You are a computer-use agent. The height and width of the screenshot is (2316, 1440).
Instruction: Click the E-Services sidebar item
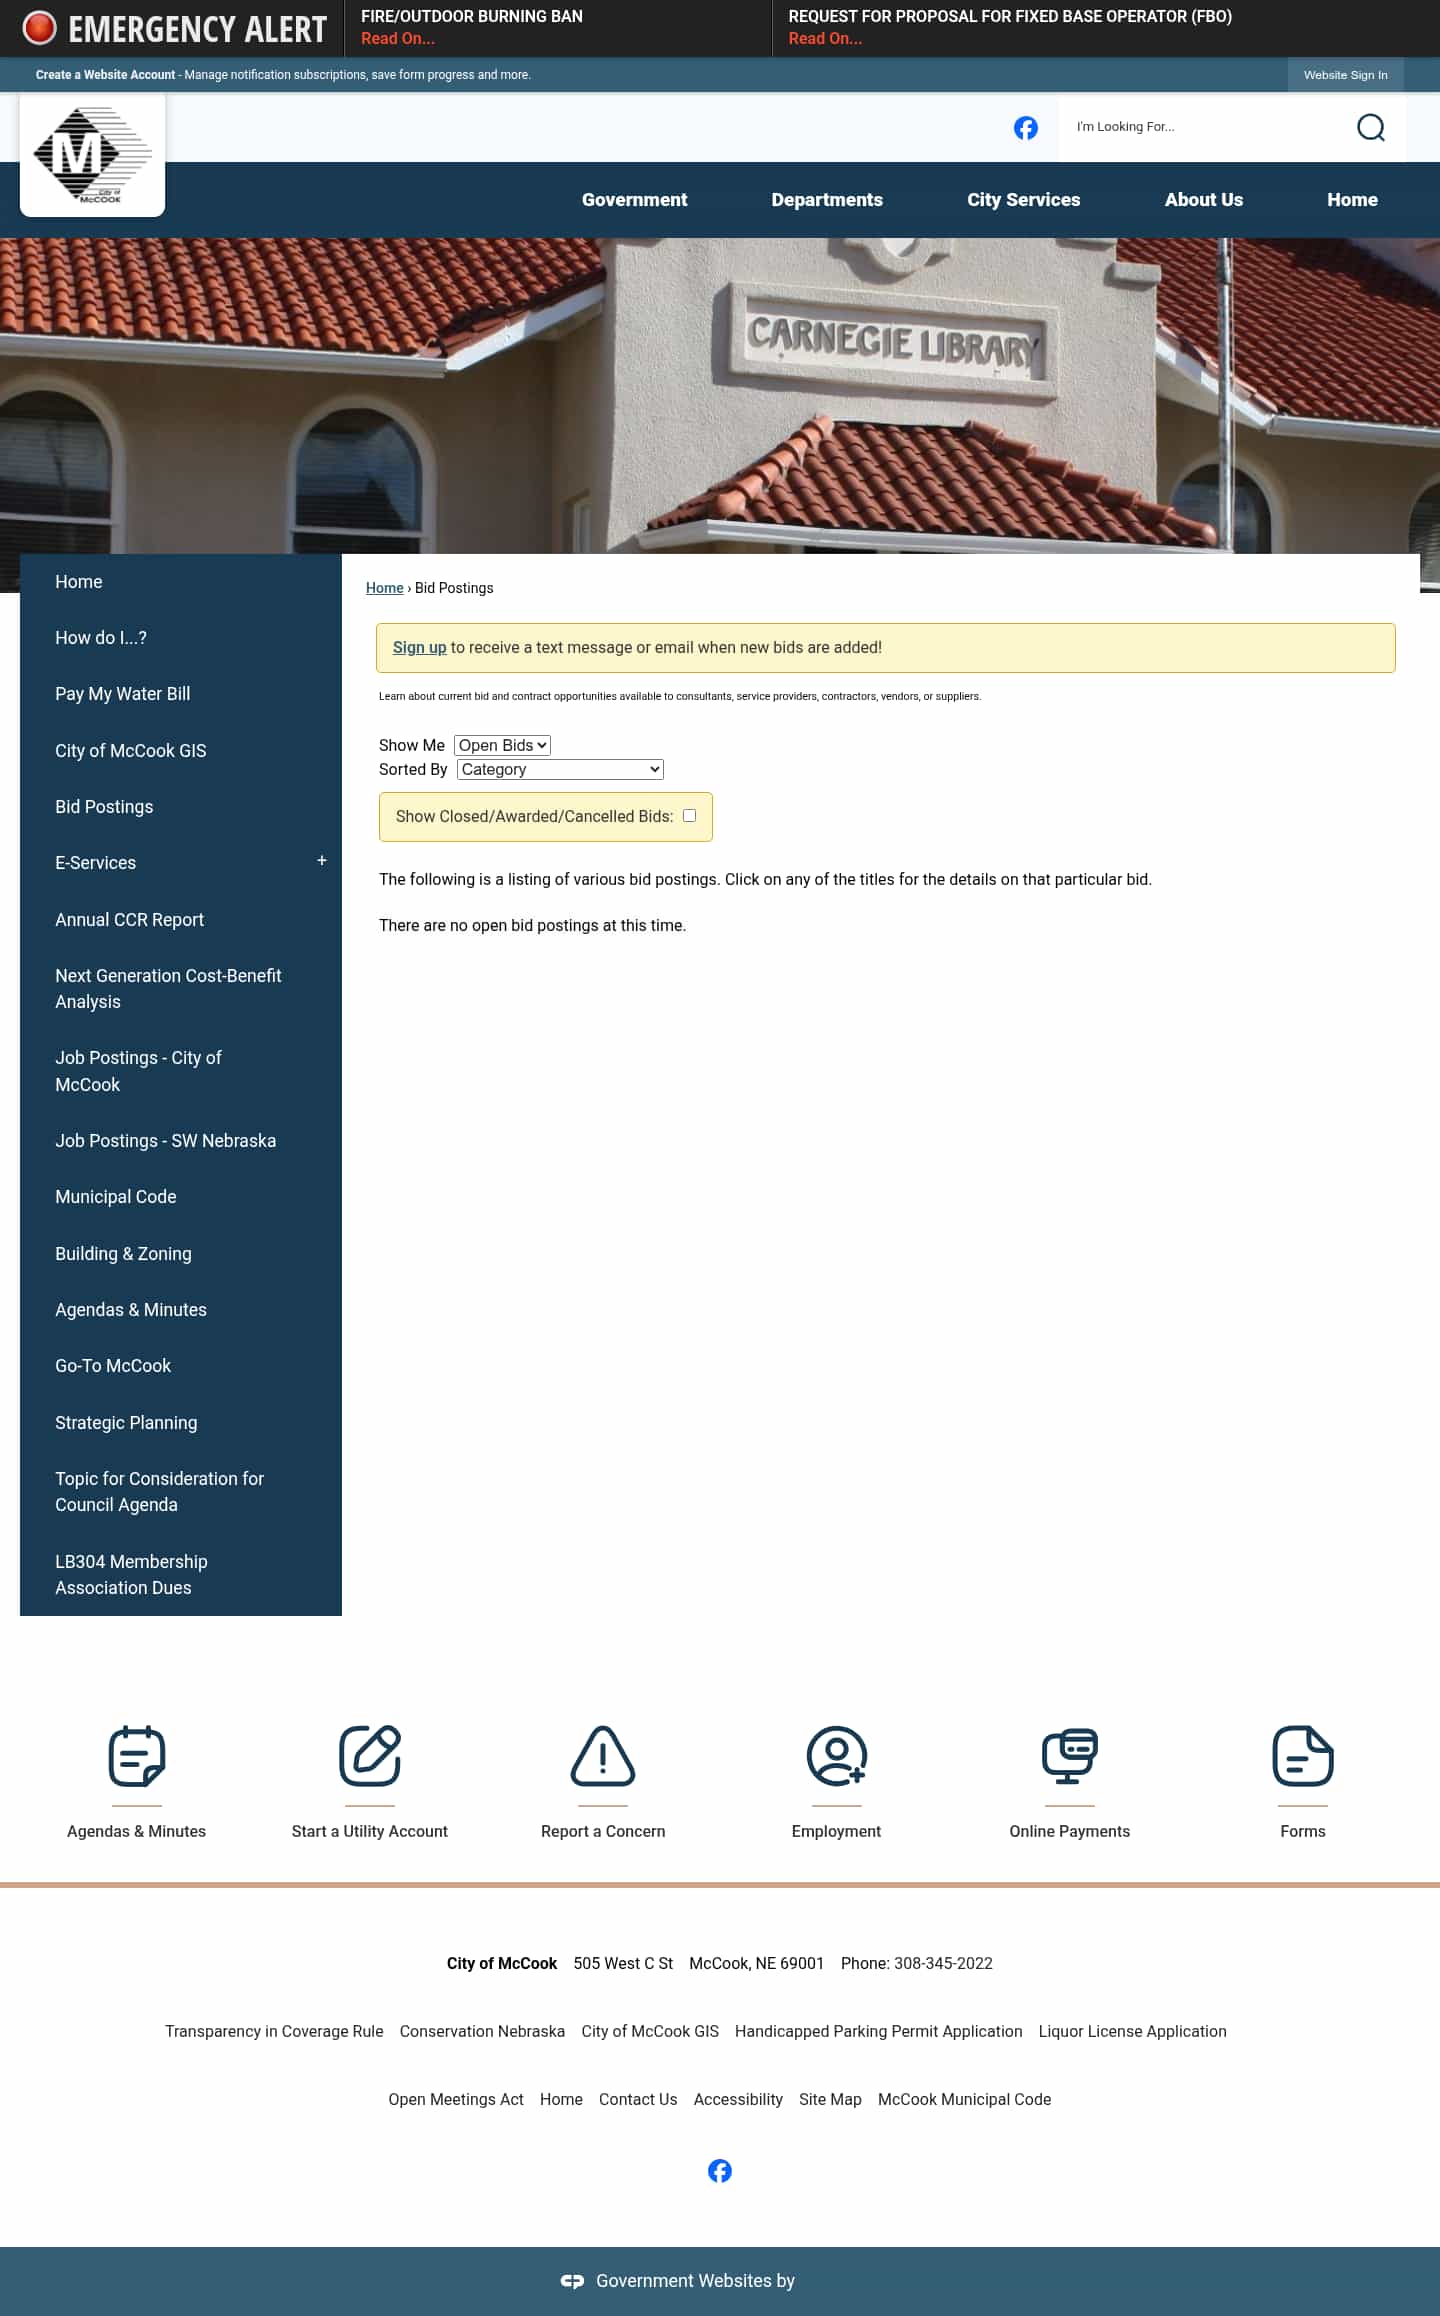point(95,862)
